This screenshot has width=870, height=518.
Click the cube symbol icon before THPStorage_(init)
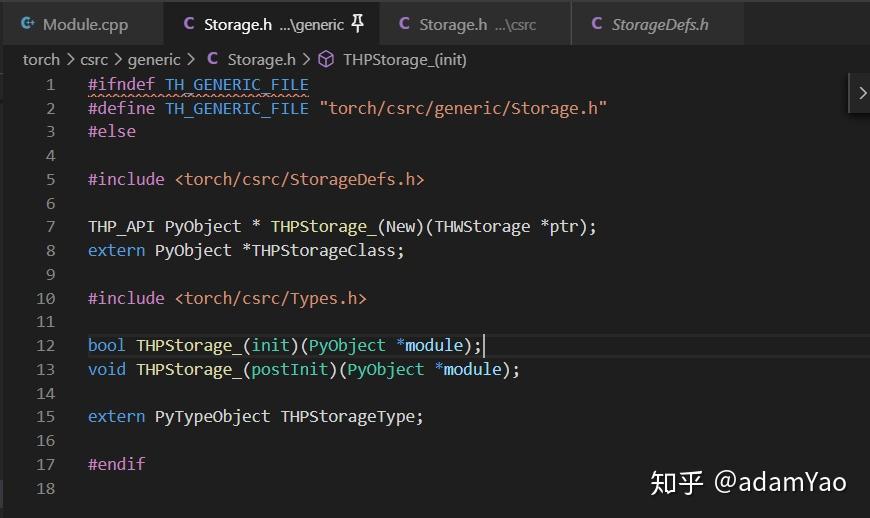coord(325,59)
